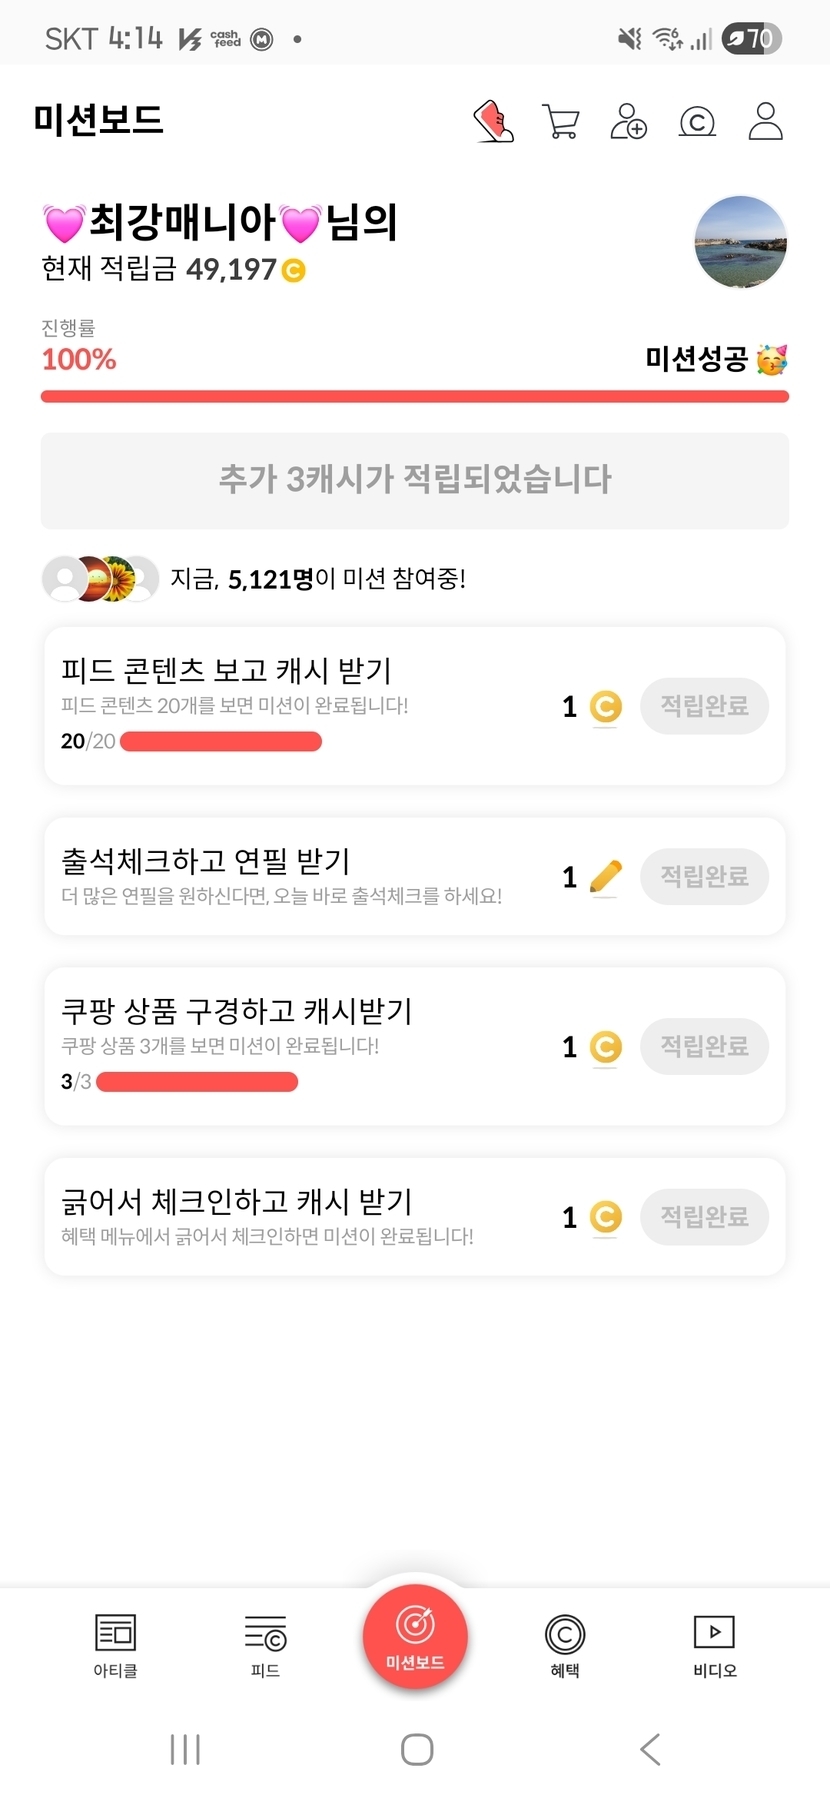The image size is (830, 1798).
Task: Tap the red sneaker icon in header
Action: (493, 122)
